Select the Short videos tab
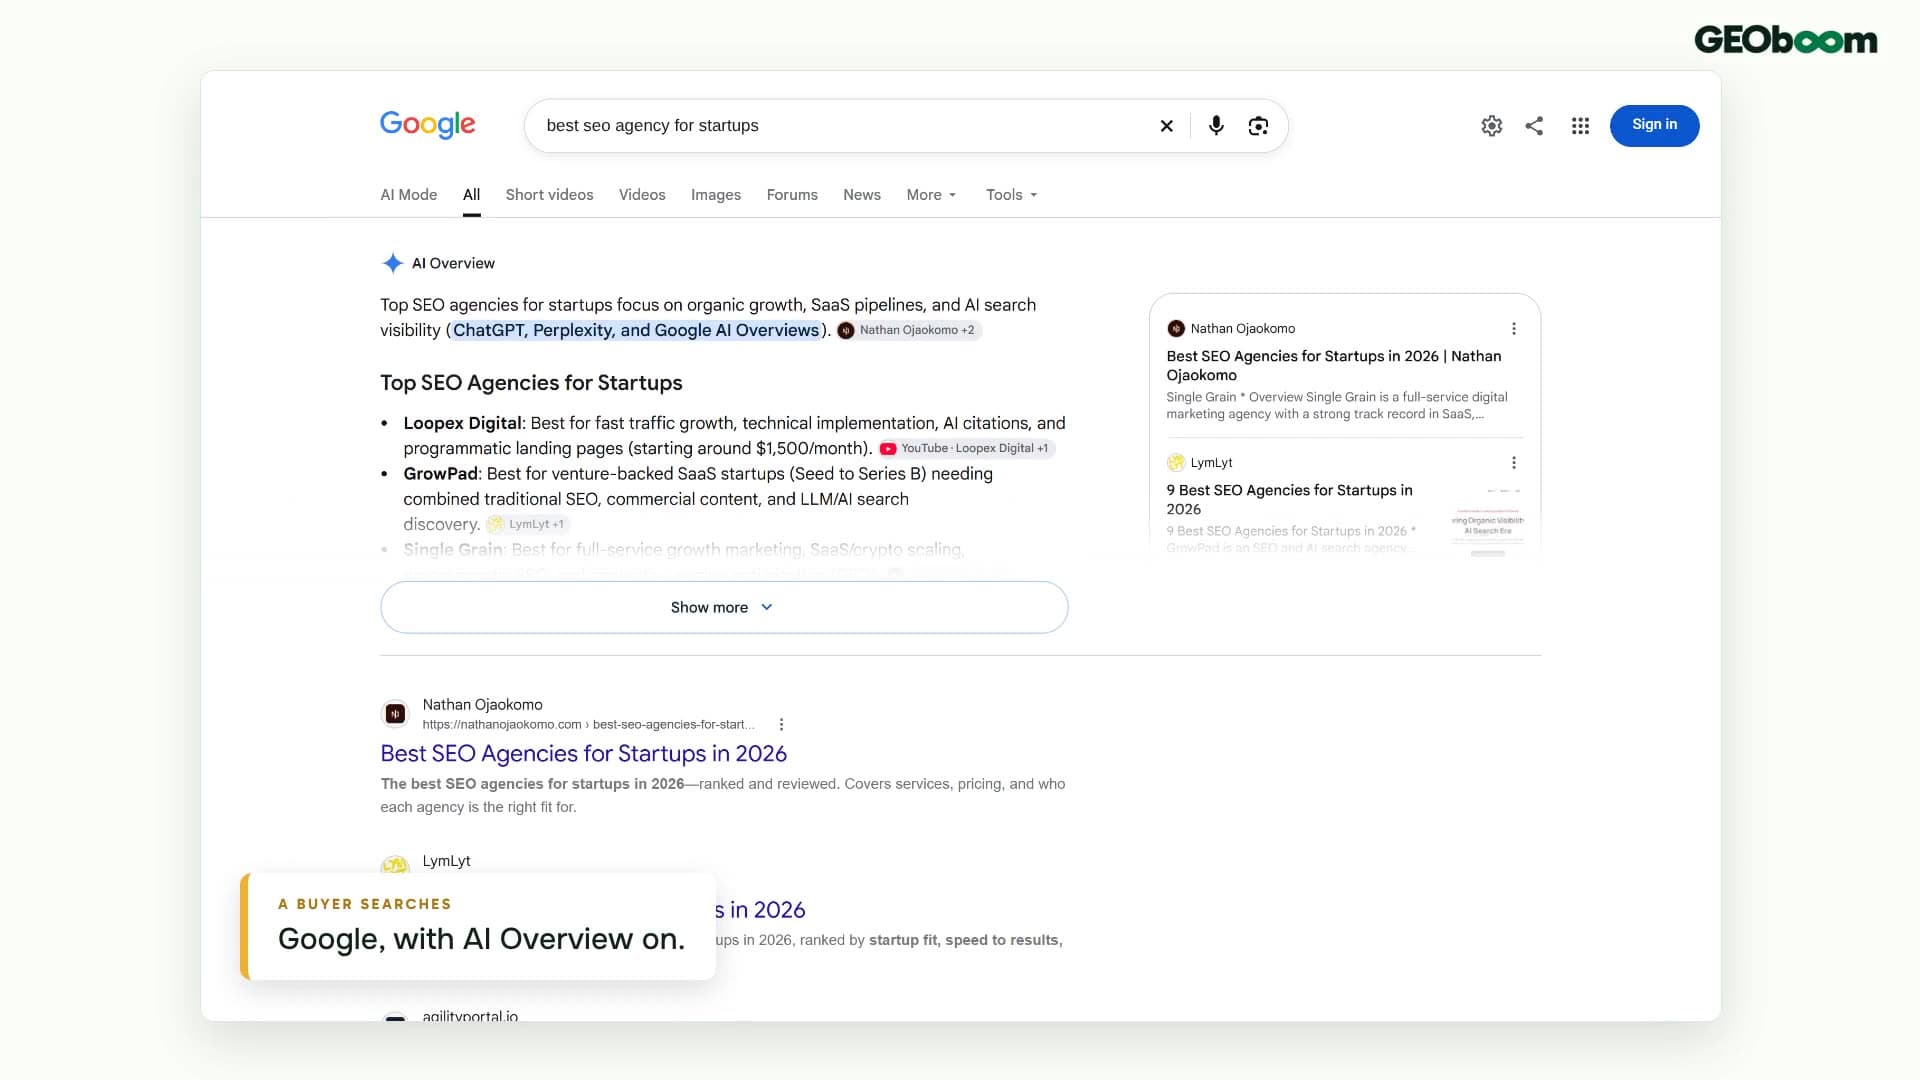This screenshot has height=1080, width=1920. (549, 195)
